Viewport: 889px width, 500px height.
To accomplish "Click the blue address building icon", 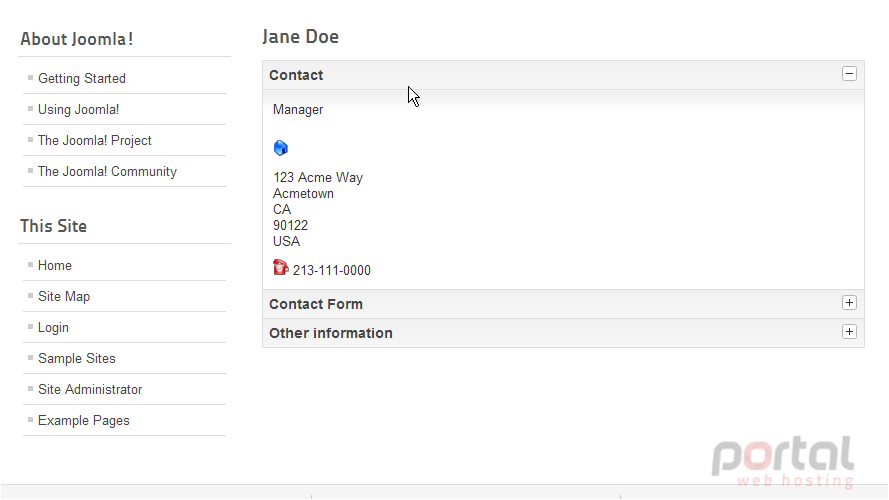I will click(x=281, y=148).
